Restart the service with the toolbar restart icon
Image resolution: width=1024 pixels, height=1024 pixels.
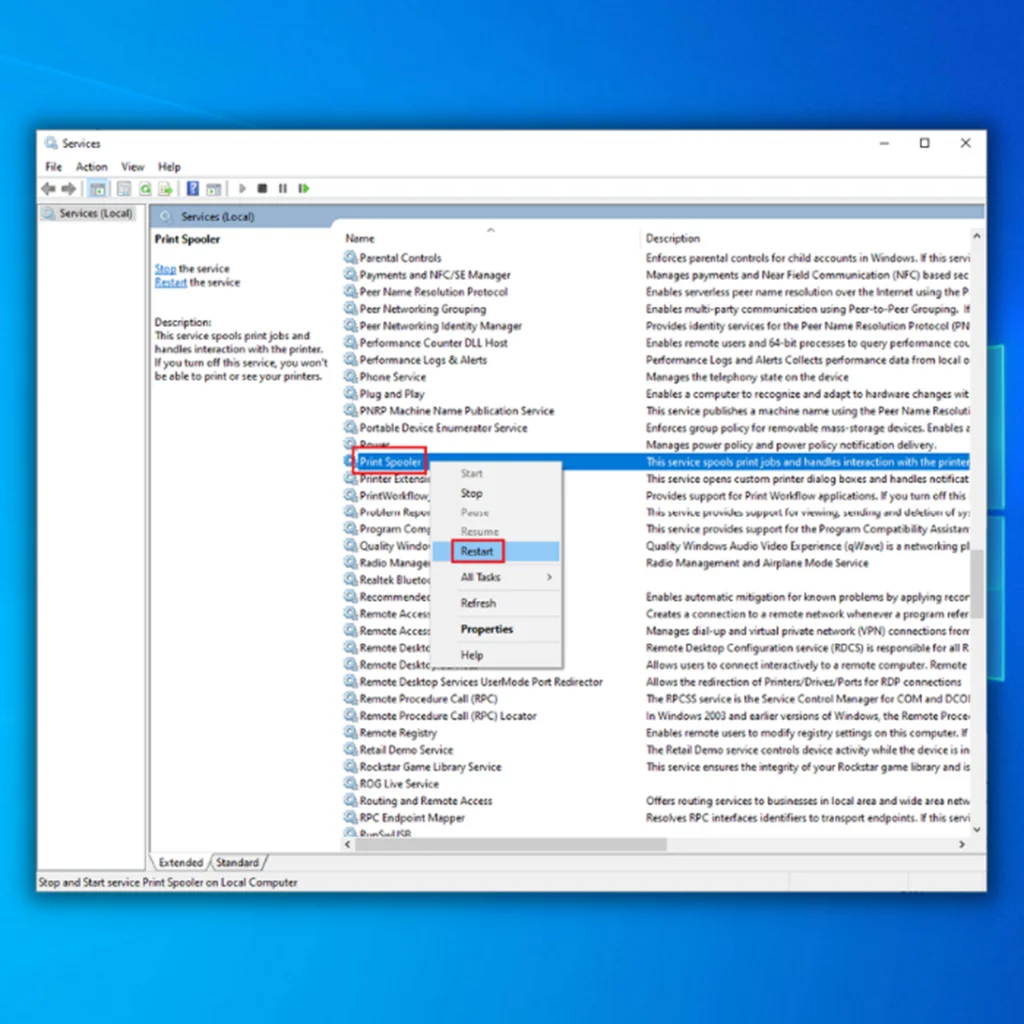pyautogui.click(x=304, y=188)
